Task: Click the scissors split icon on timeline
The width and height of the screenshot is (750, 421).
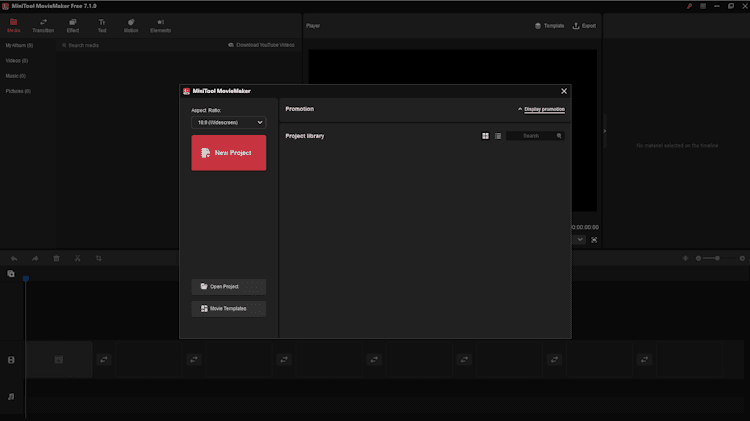Action: pos(77,258)
